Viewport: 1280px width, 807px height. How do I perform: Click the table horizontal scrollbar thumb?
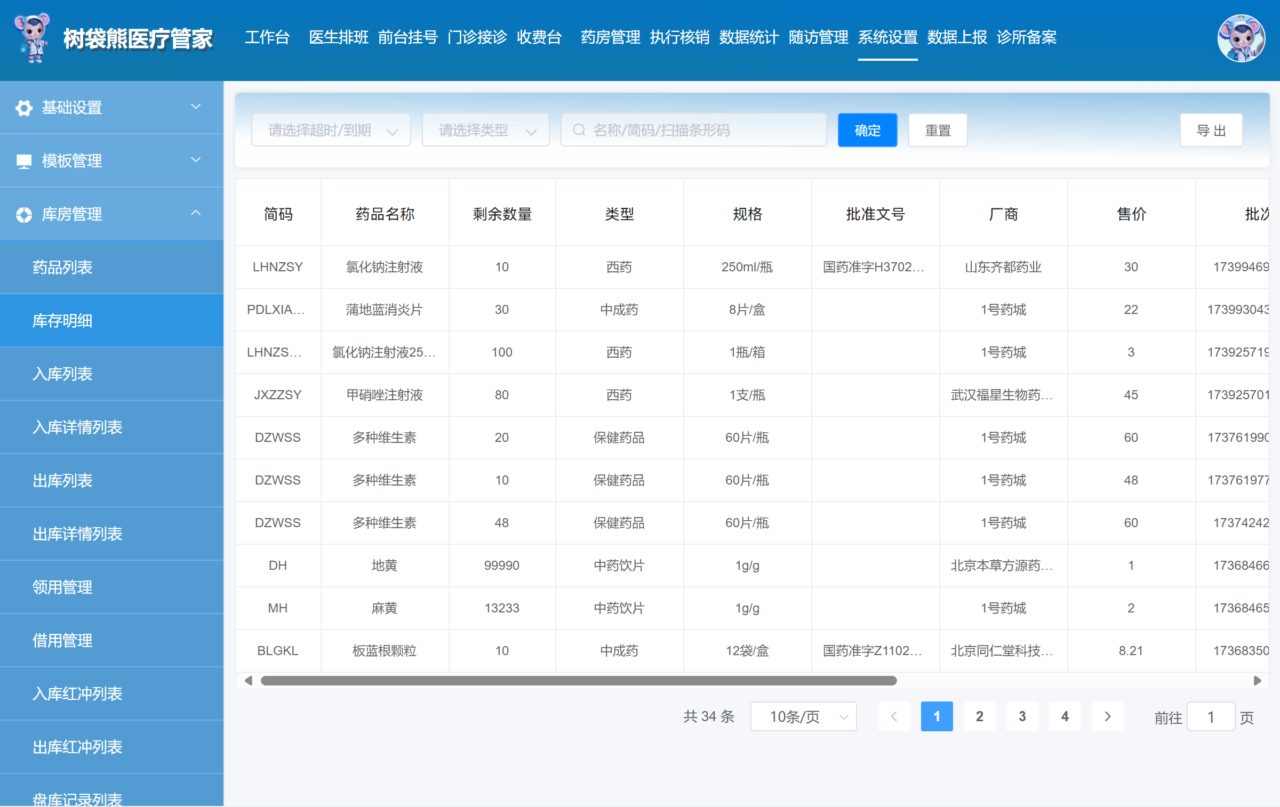(579, 681)
